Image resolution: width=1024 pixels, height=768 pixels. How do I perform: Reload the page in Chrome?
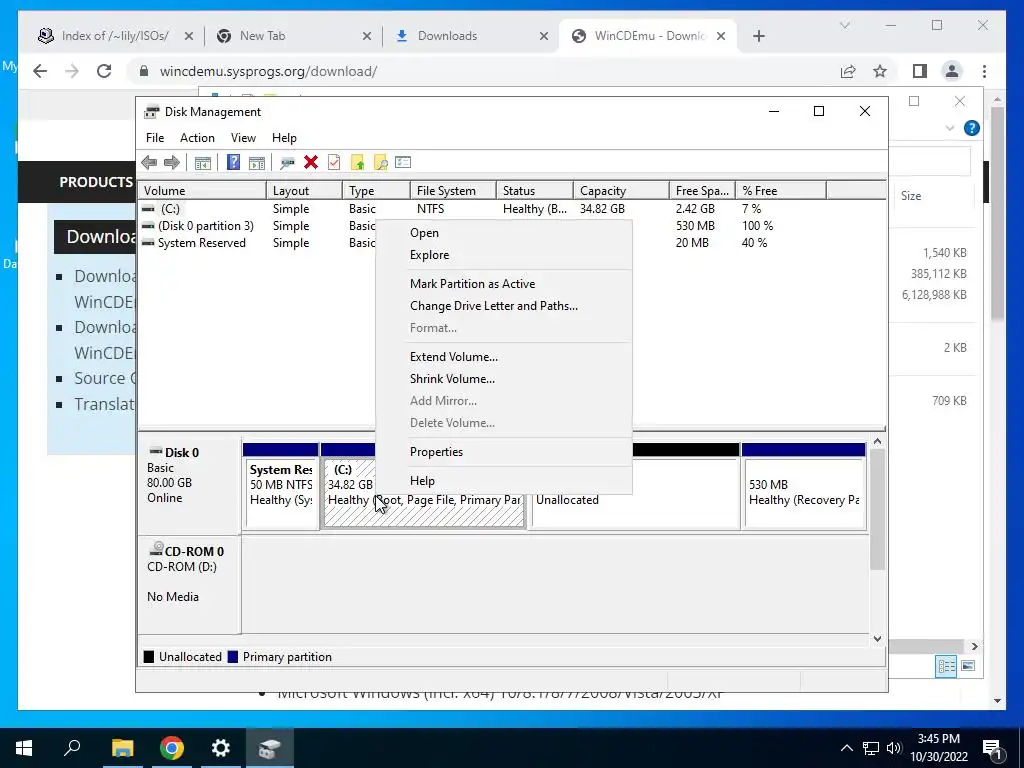[104, 71]
